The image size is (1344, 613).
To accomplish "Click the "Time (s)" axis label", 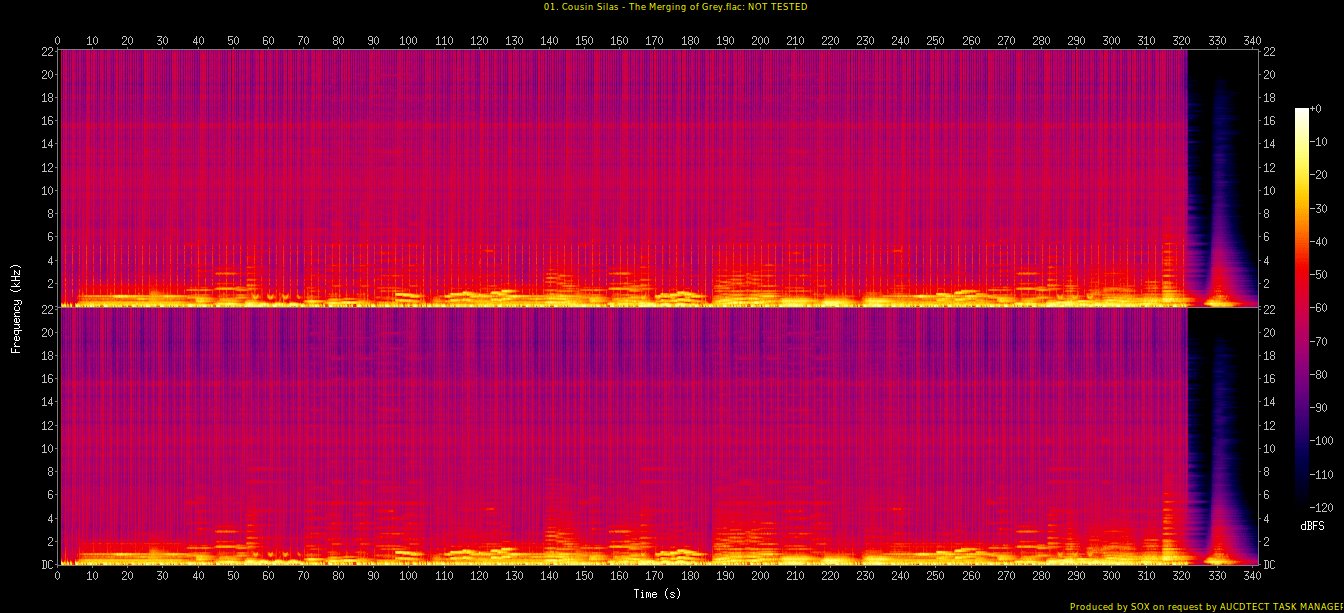I will click(x=657, y=594).
